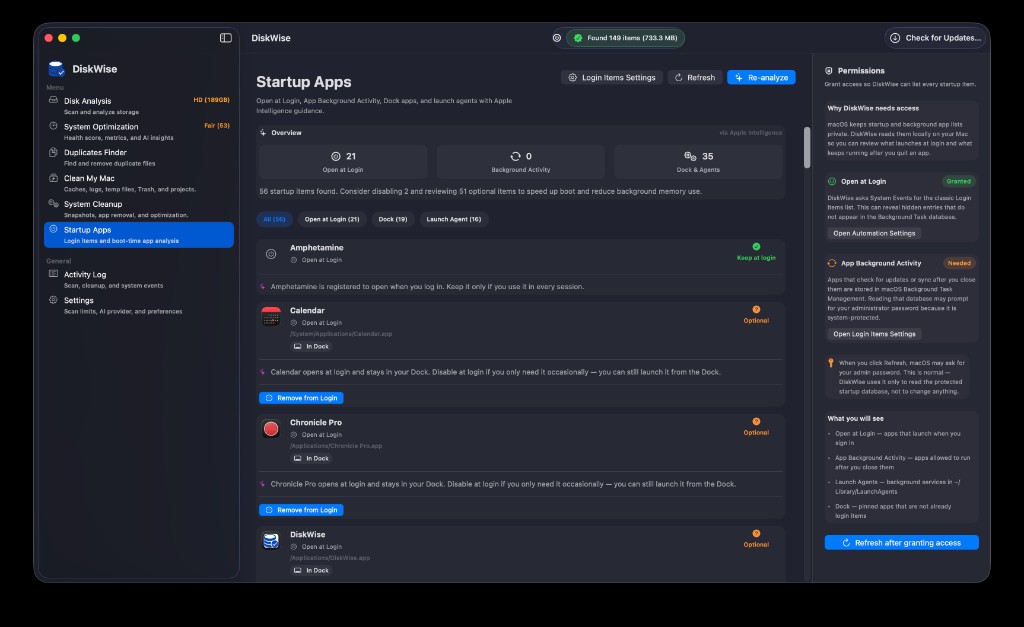The height and width of the screenshot is (627, 1024).
Task: Click the Background Activity 0 overview card
Action: coord(520,161)
